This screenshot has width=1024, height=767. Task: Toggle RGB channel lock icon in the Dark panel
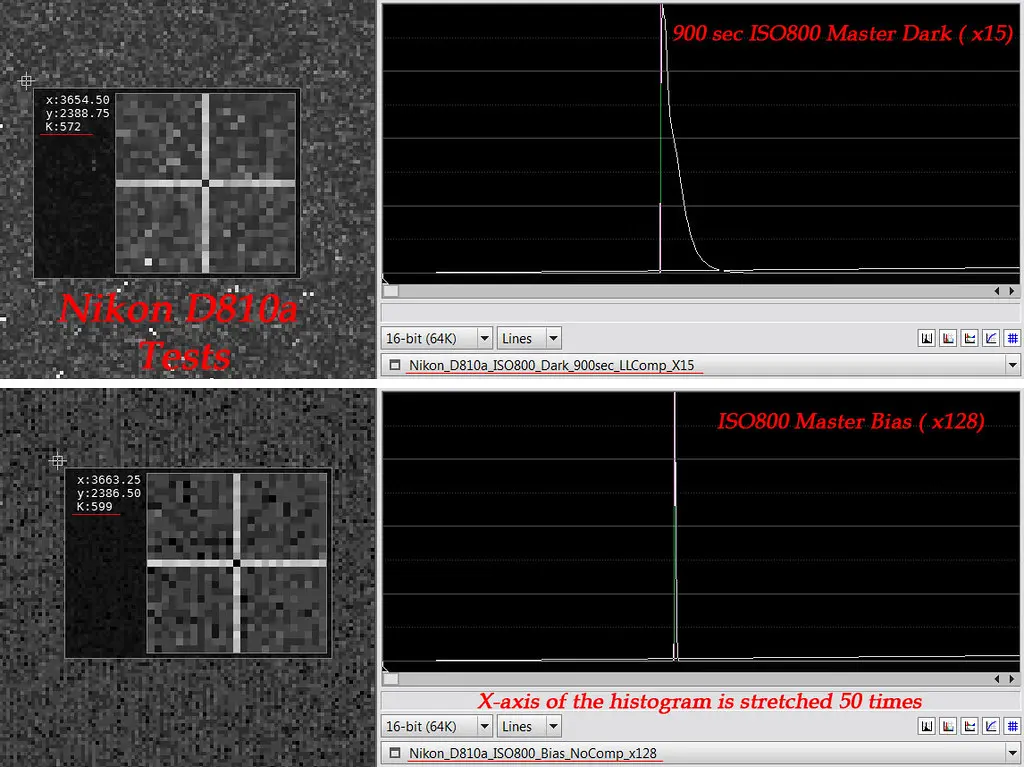coord(970,338)
